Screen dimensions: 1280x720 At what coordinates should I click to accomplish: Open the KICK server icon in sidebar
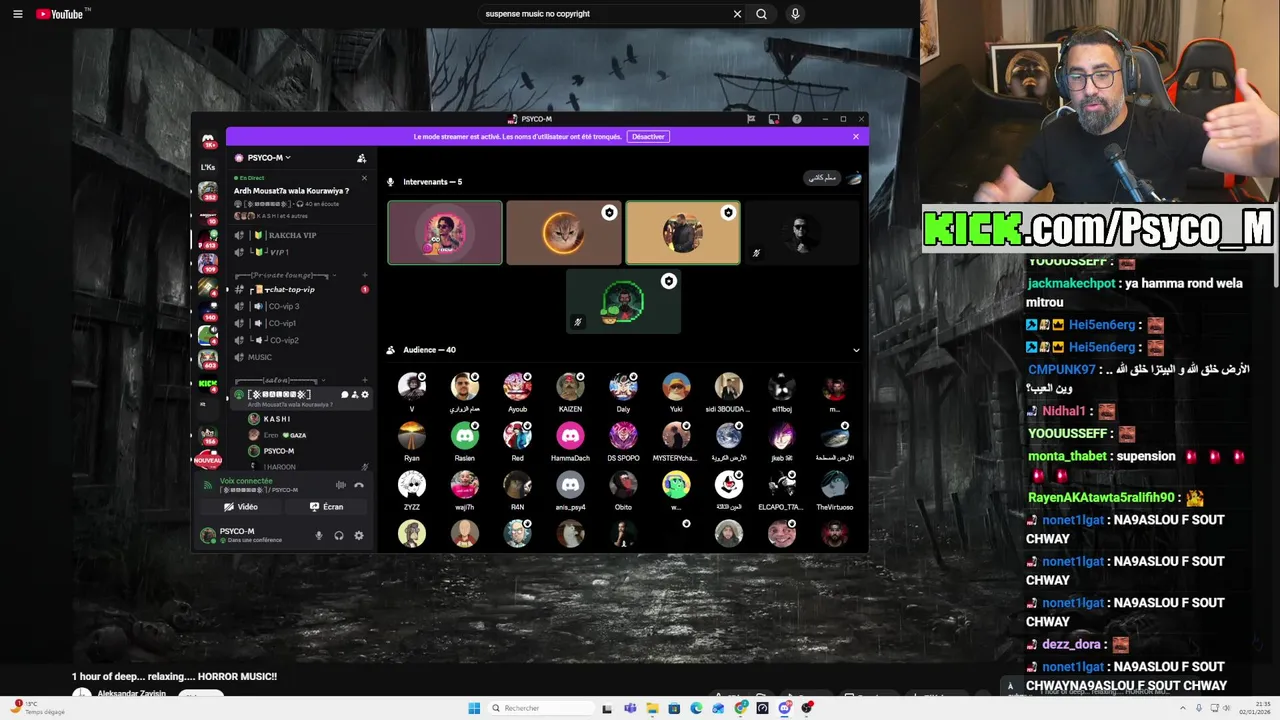click(x=208, y=384)
